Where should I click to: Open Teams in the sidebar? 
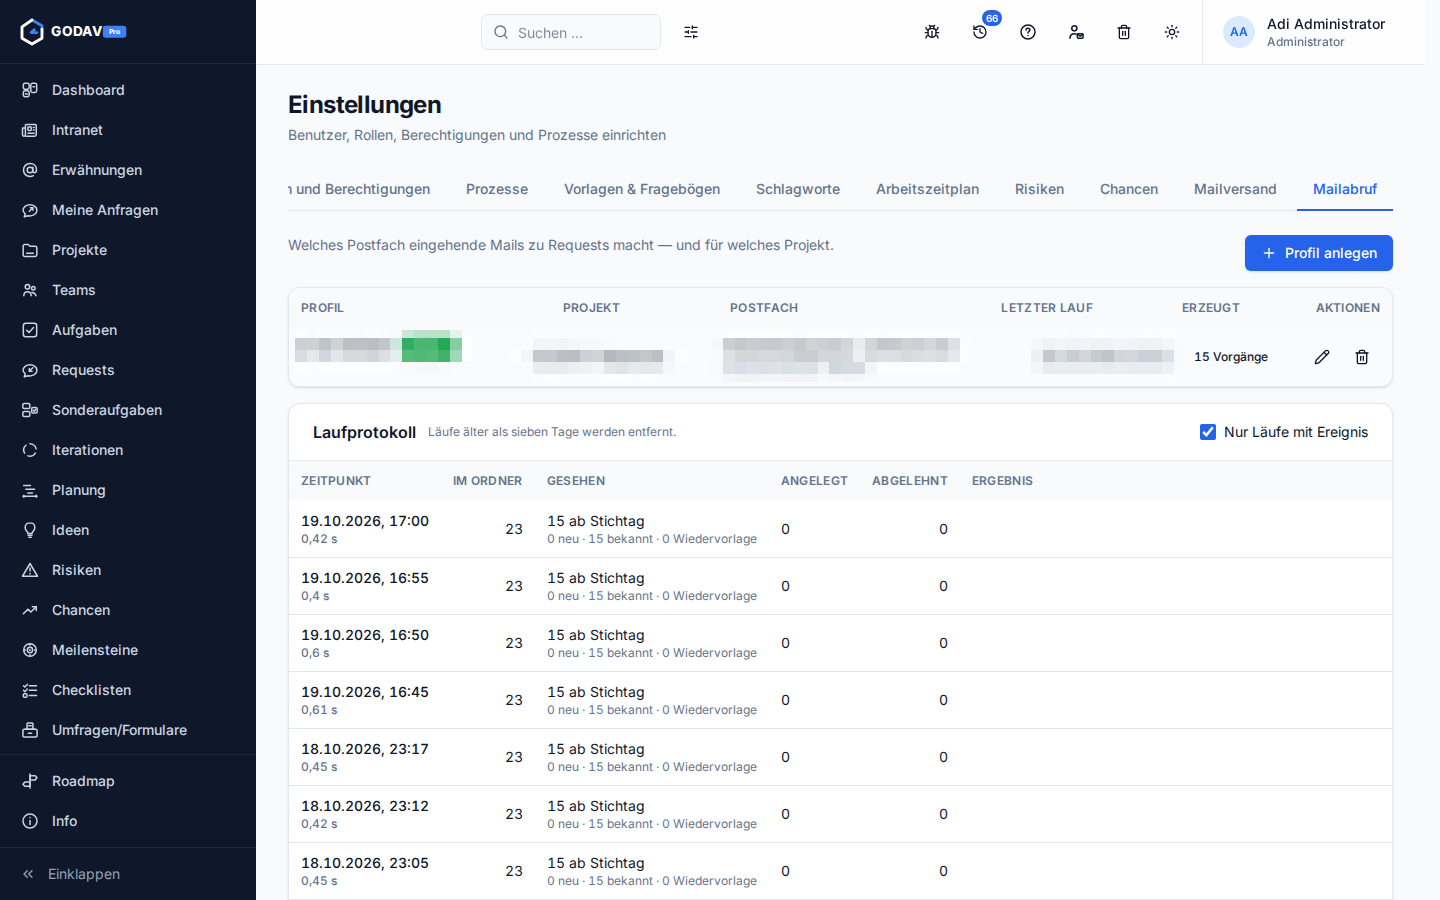point(128,290)
